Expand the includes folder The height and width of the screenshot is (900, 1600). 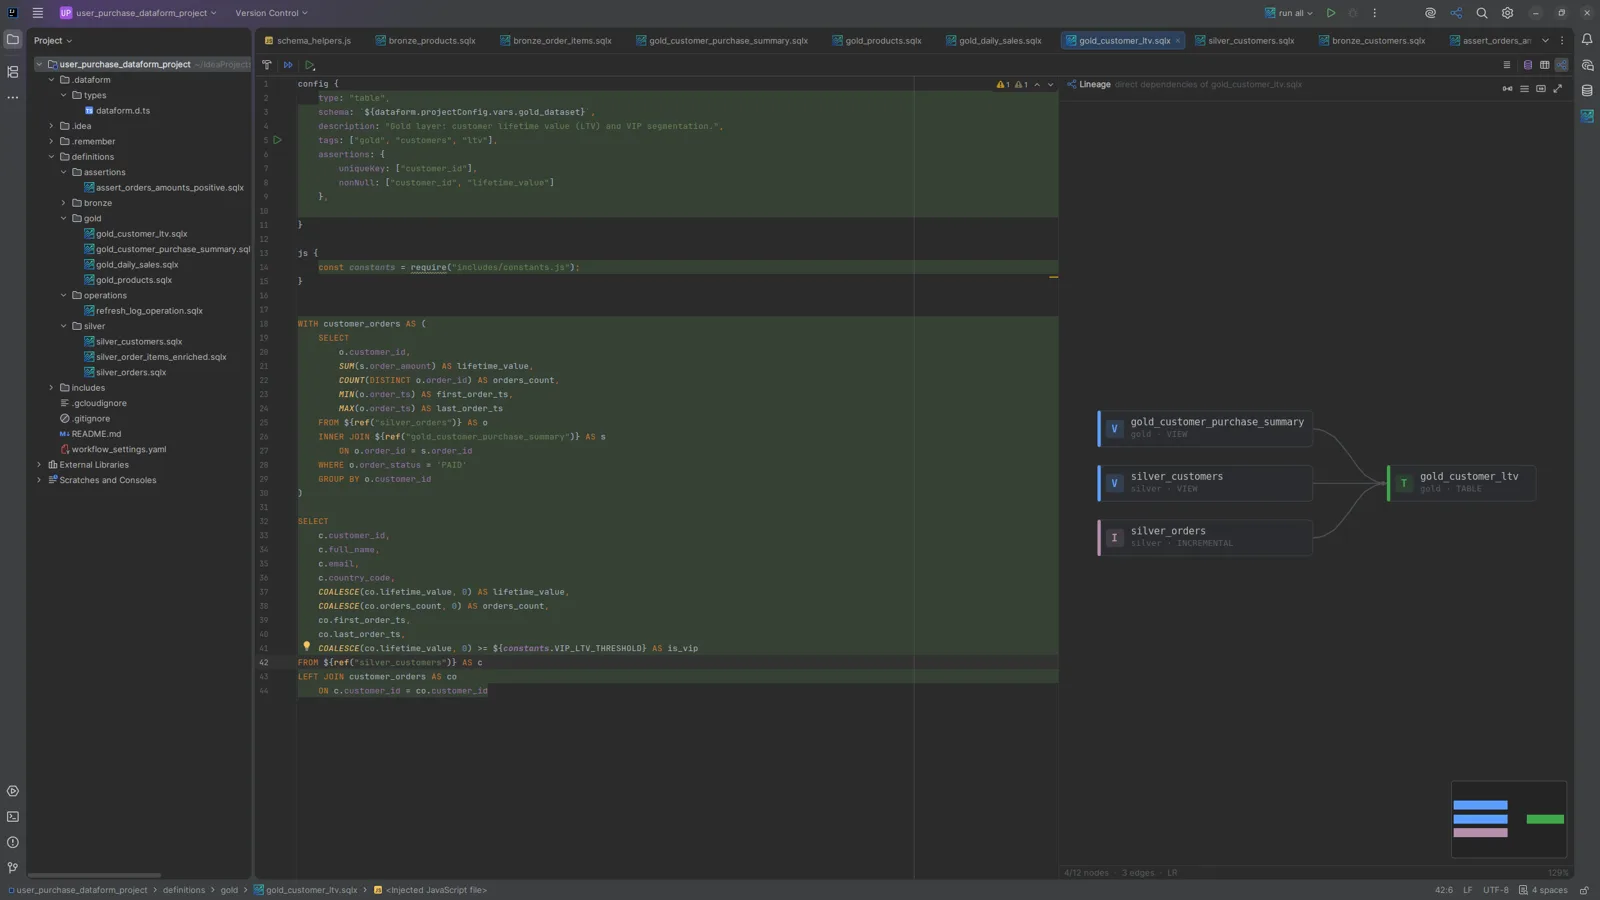[52, 388]
